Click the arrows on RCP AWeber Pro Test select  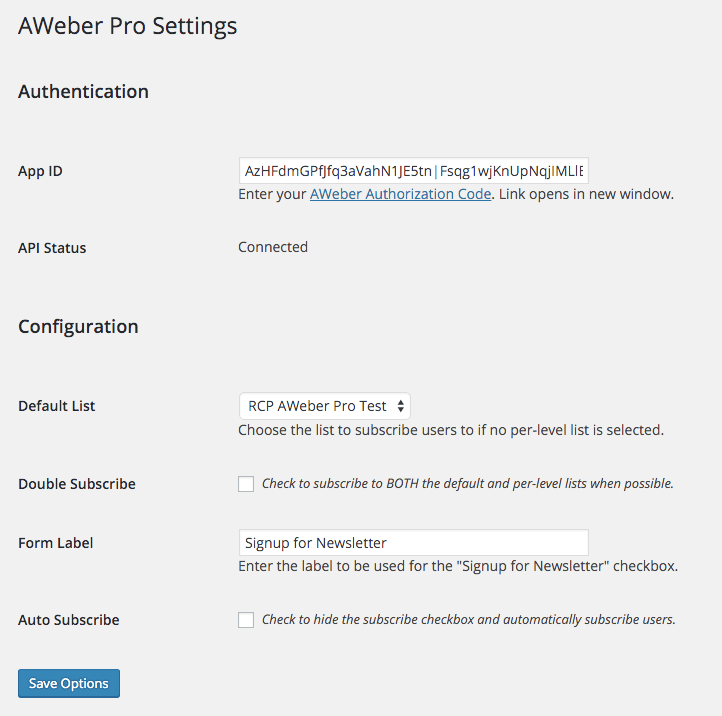401,406
